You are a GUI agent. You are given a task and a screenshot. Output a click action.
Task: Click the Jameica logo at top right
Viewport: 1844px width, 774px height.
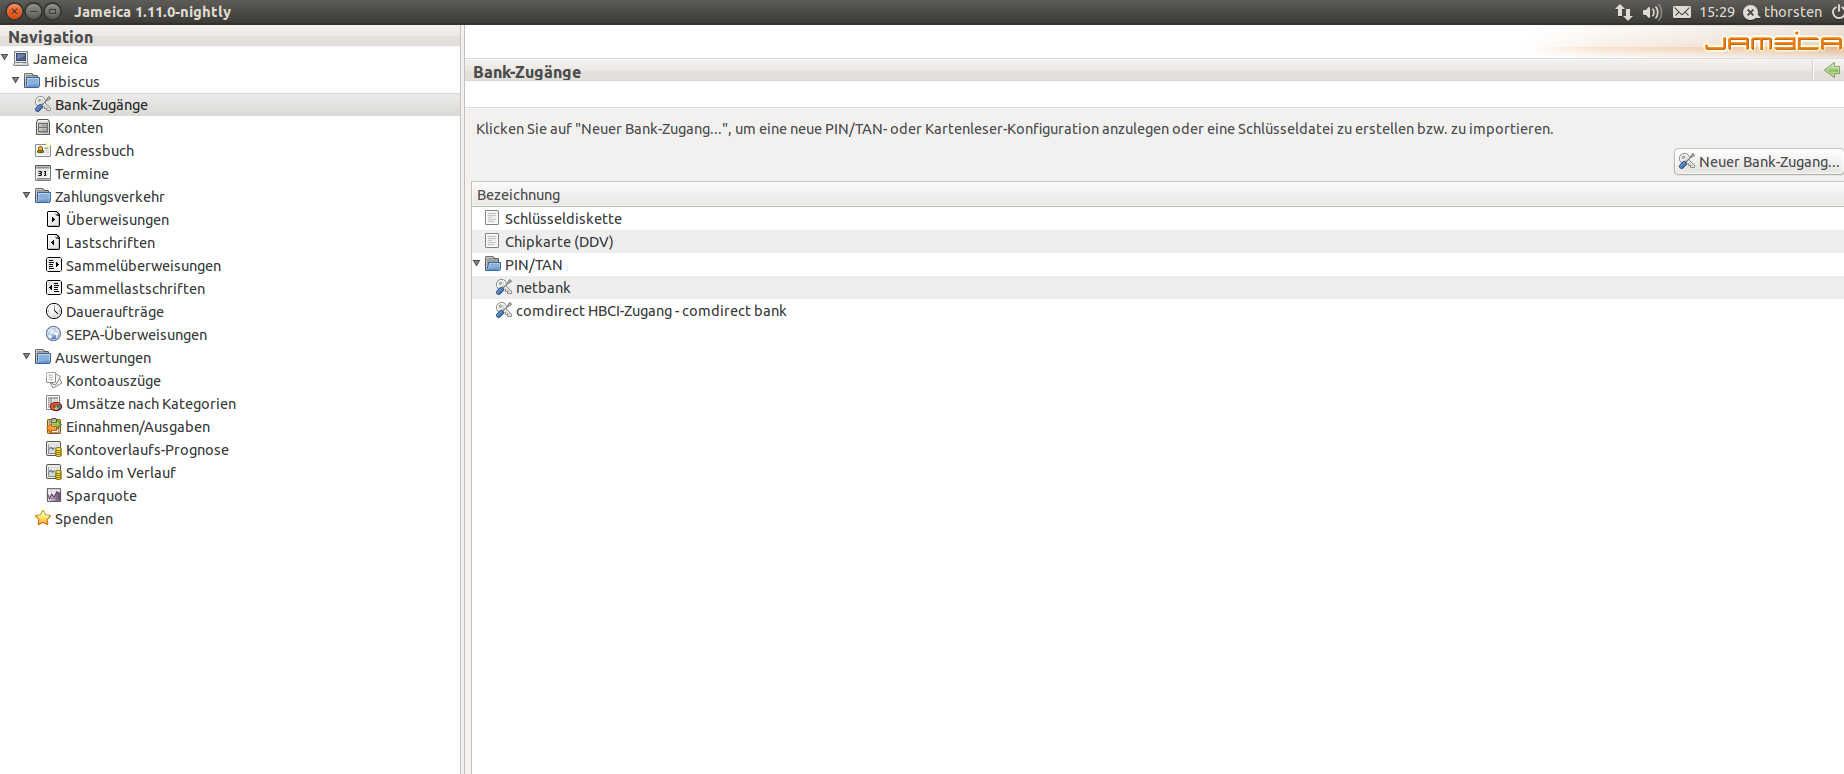[x=1771, y=42]
